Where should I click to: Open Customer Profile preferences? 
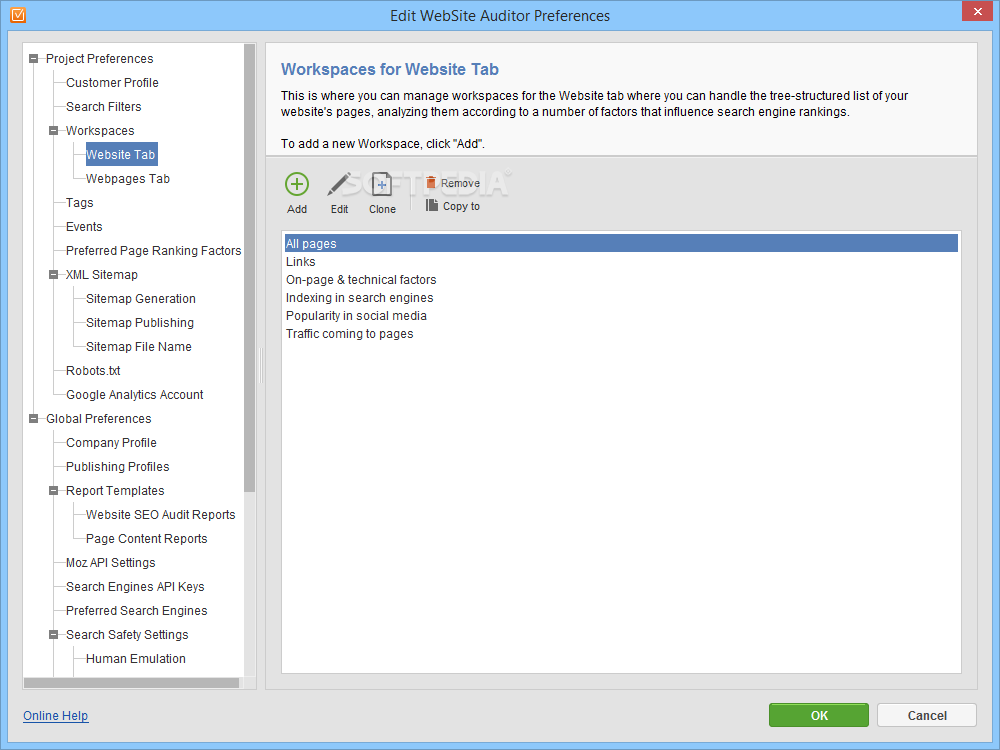tap(112, 83)
